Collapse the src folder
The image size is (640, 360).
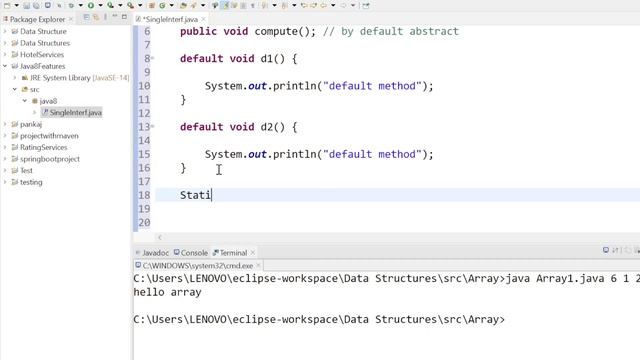[x=15, y=89]
